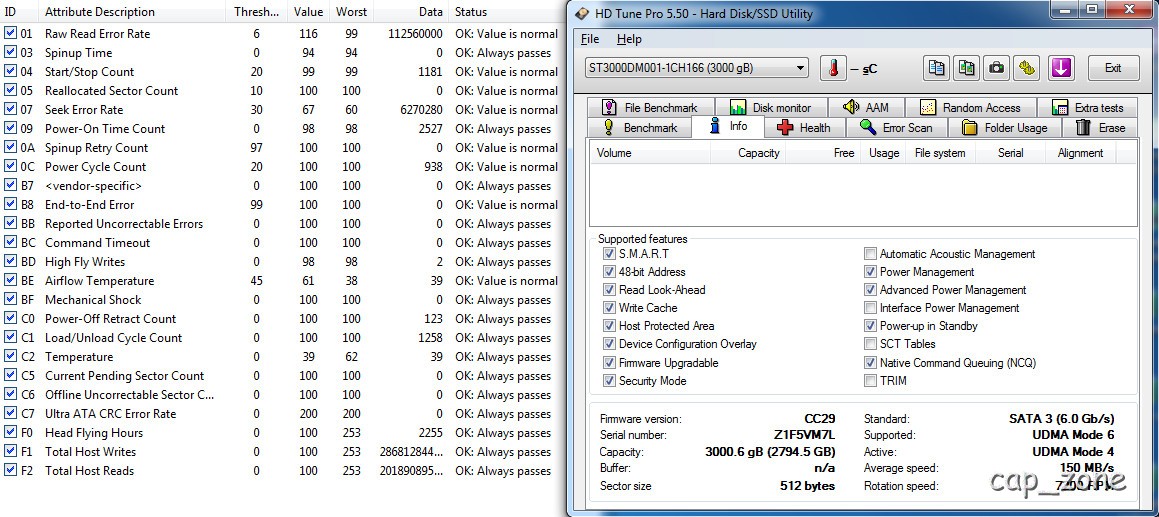Viewport: 1159px width, 517px height.
Task: Toggle the Firmware Upgradable checkbox
Action: [609, 362]
